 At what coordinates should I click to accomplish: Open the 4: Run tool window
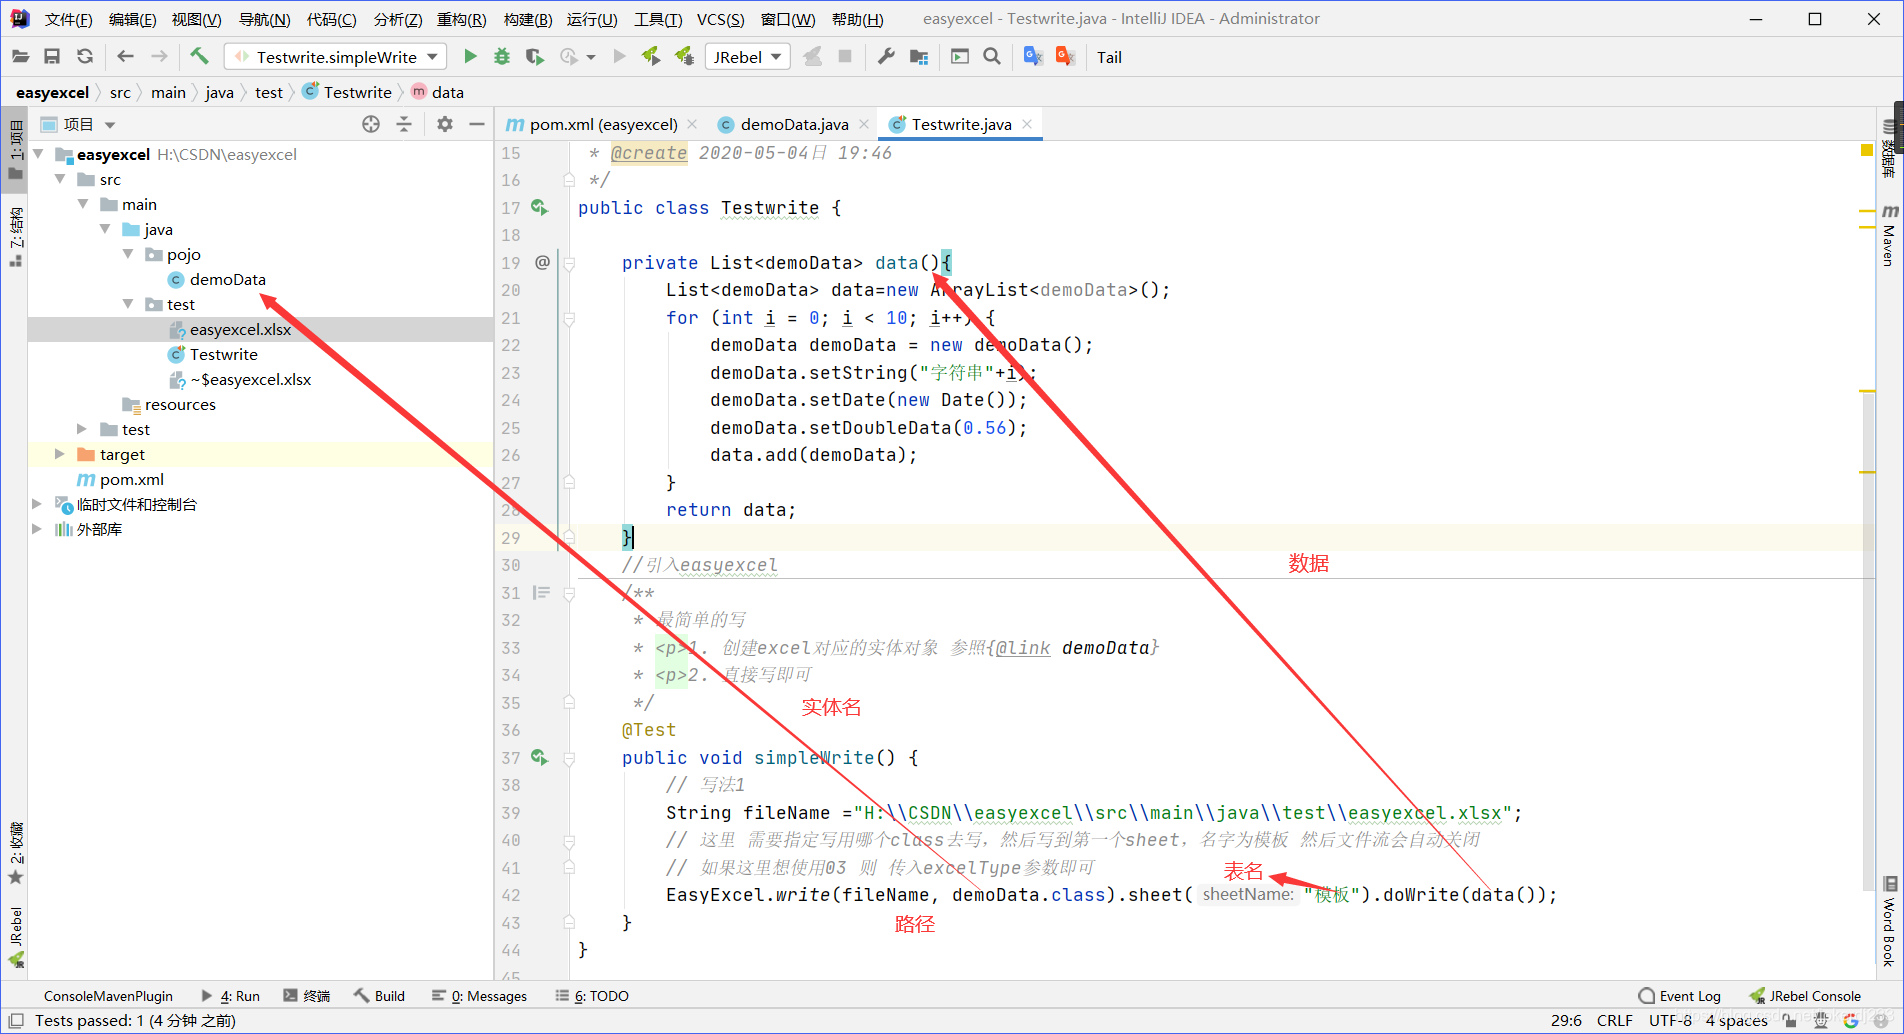pyautogui.click(x=230, y=996)
